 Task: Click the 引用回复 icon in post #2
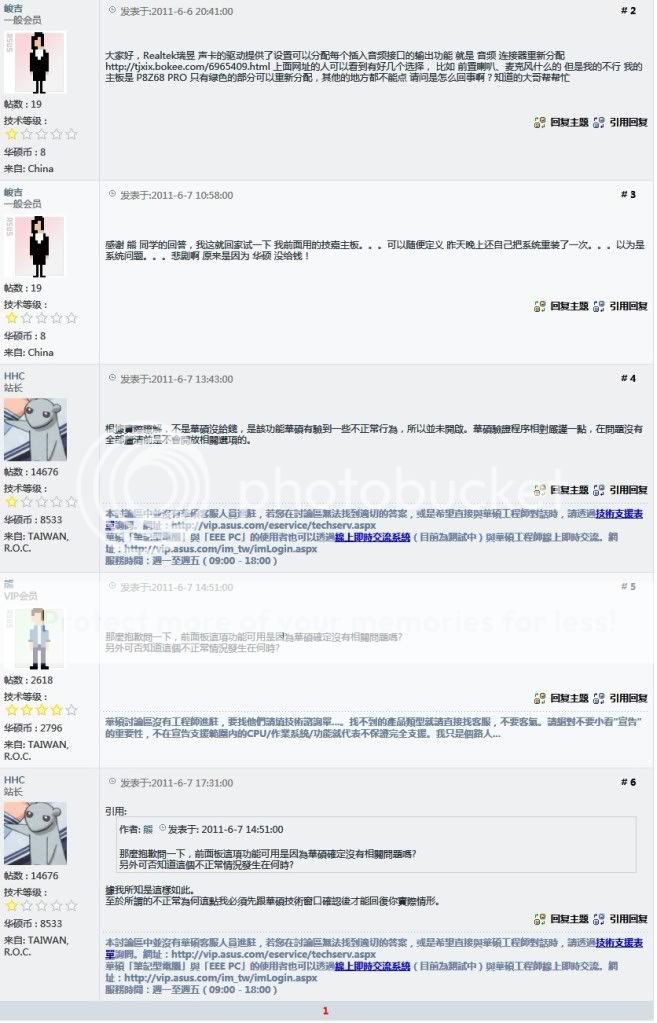[598, 122]
